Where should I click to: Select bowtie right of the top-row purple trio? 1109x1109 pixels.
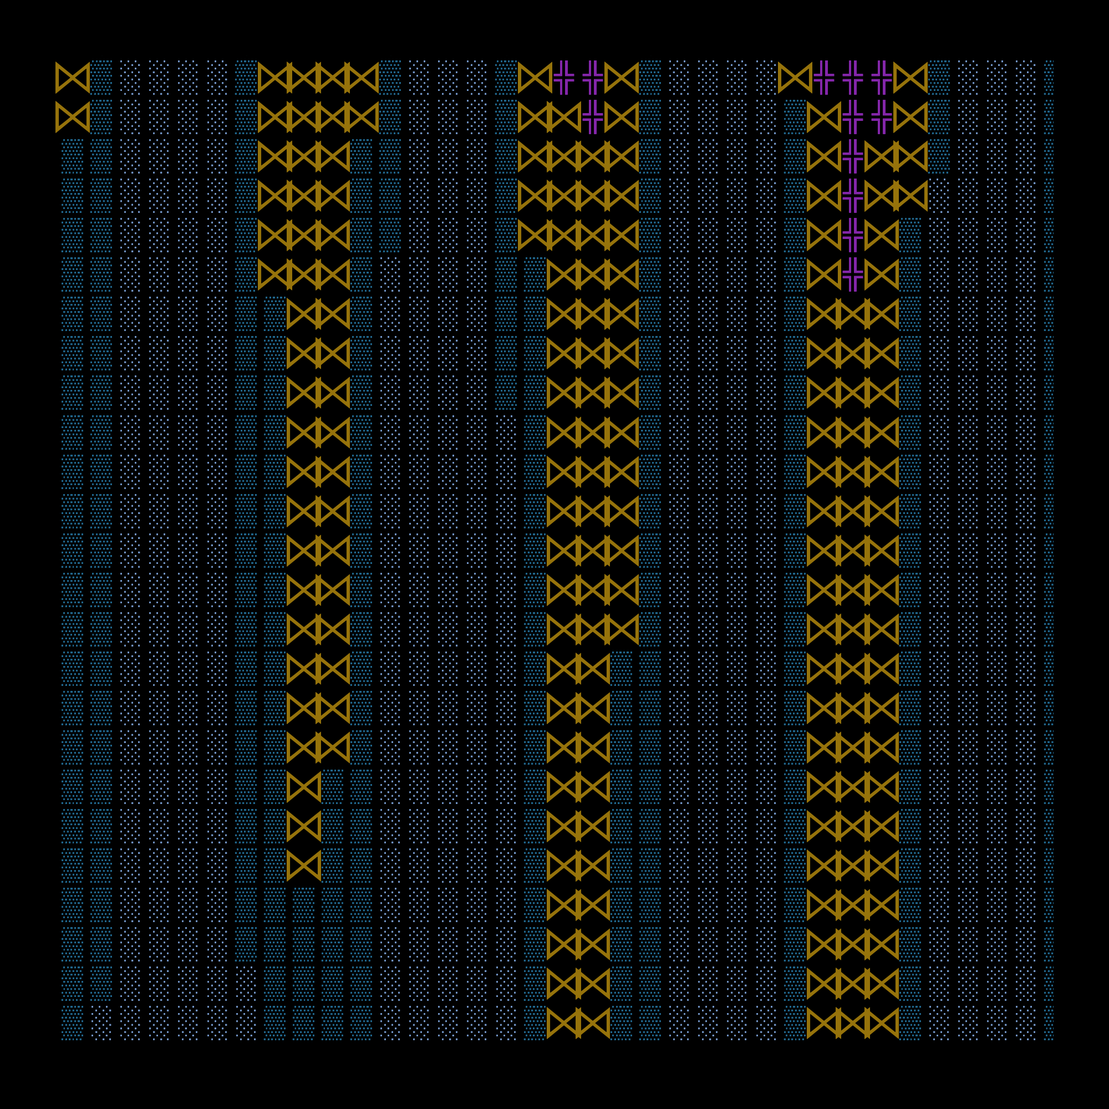click(x=910, y=78)
